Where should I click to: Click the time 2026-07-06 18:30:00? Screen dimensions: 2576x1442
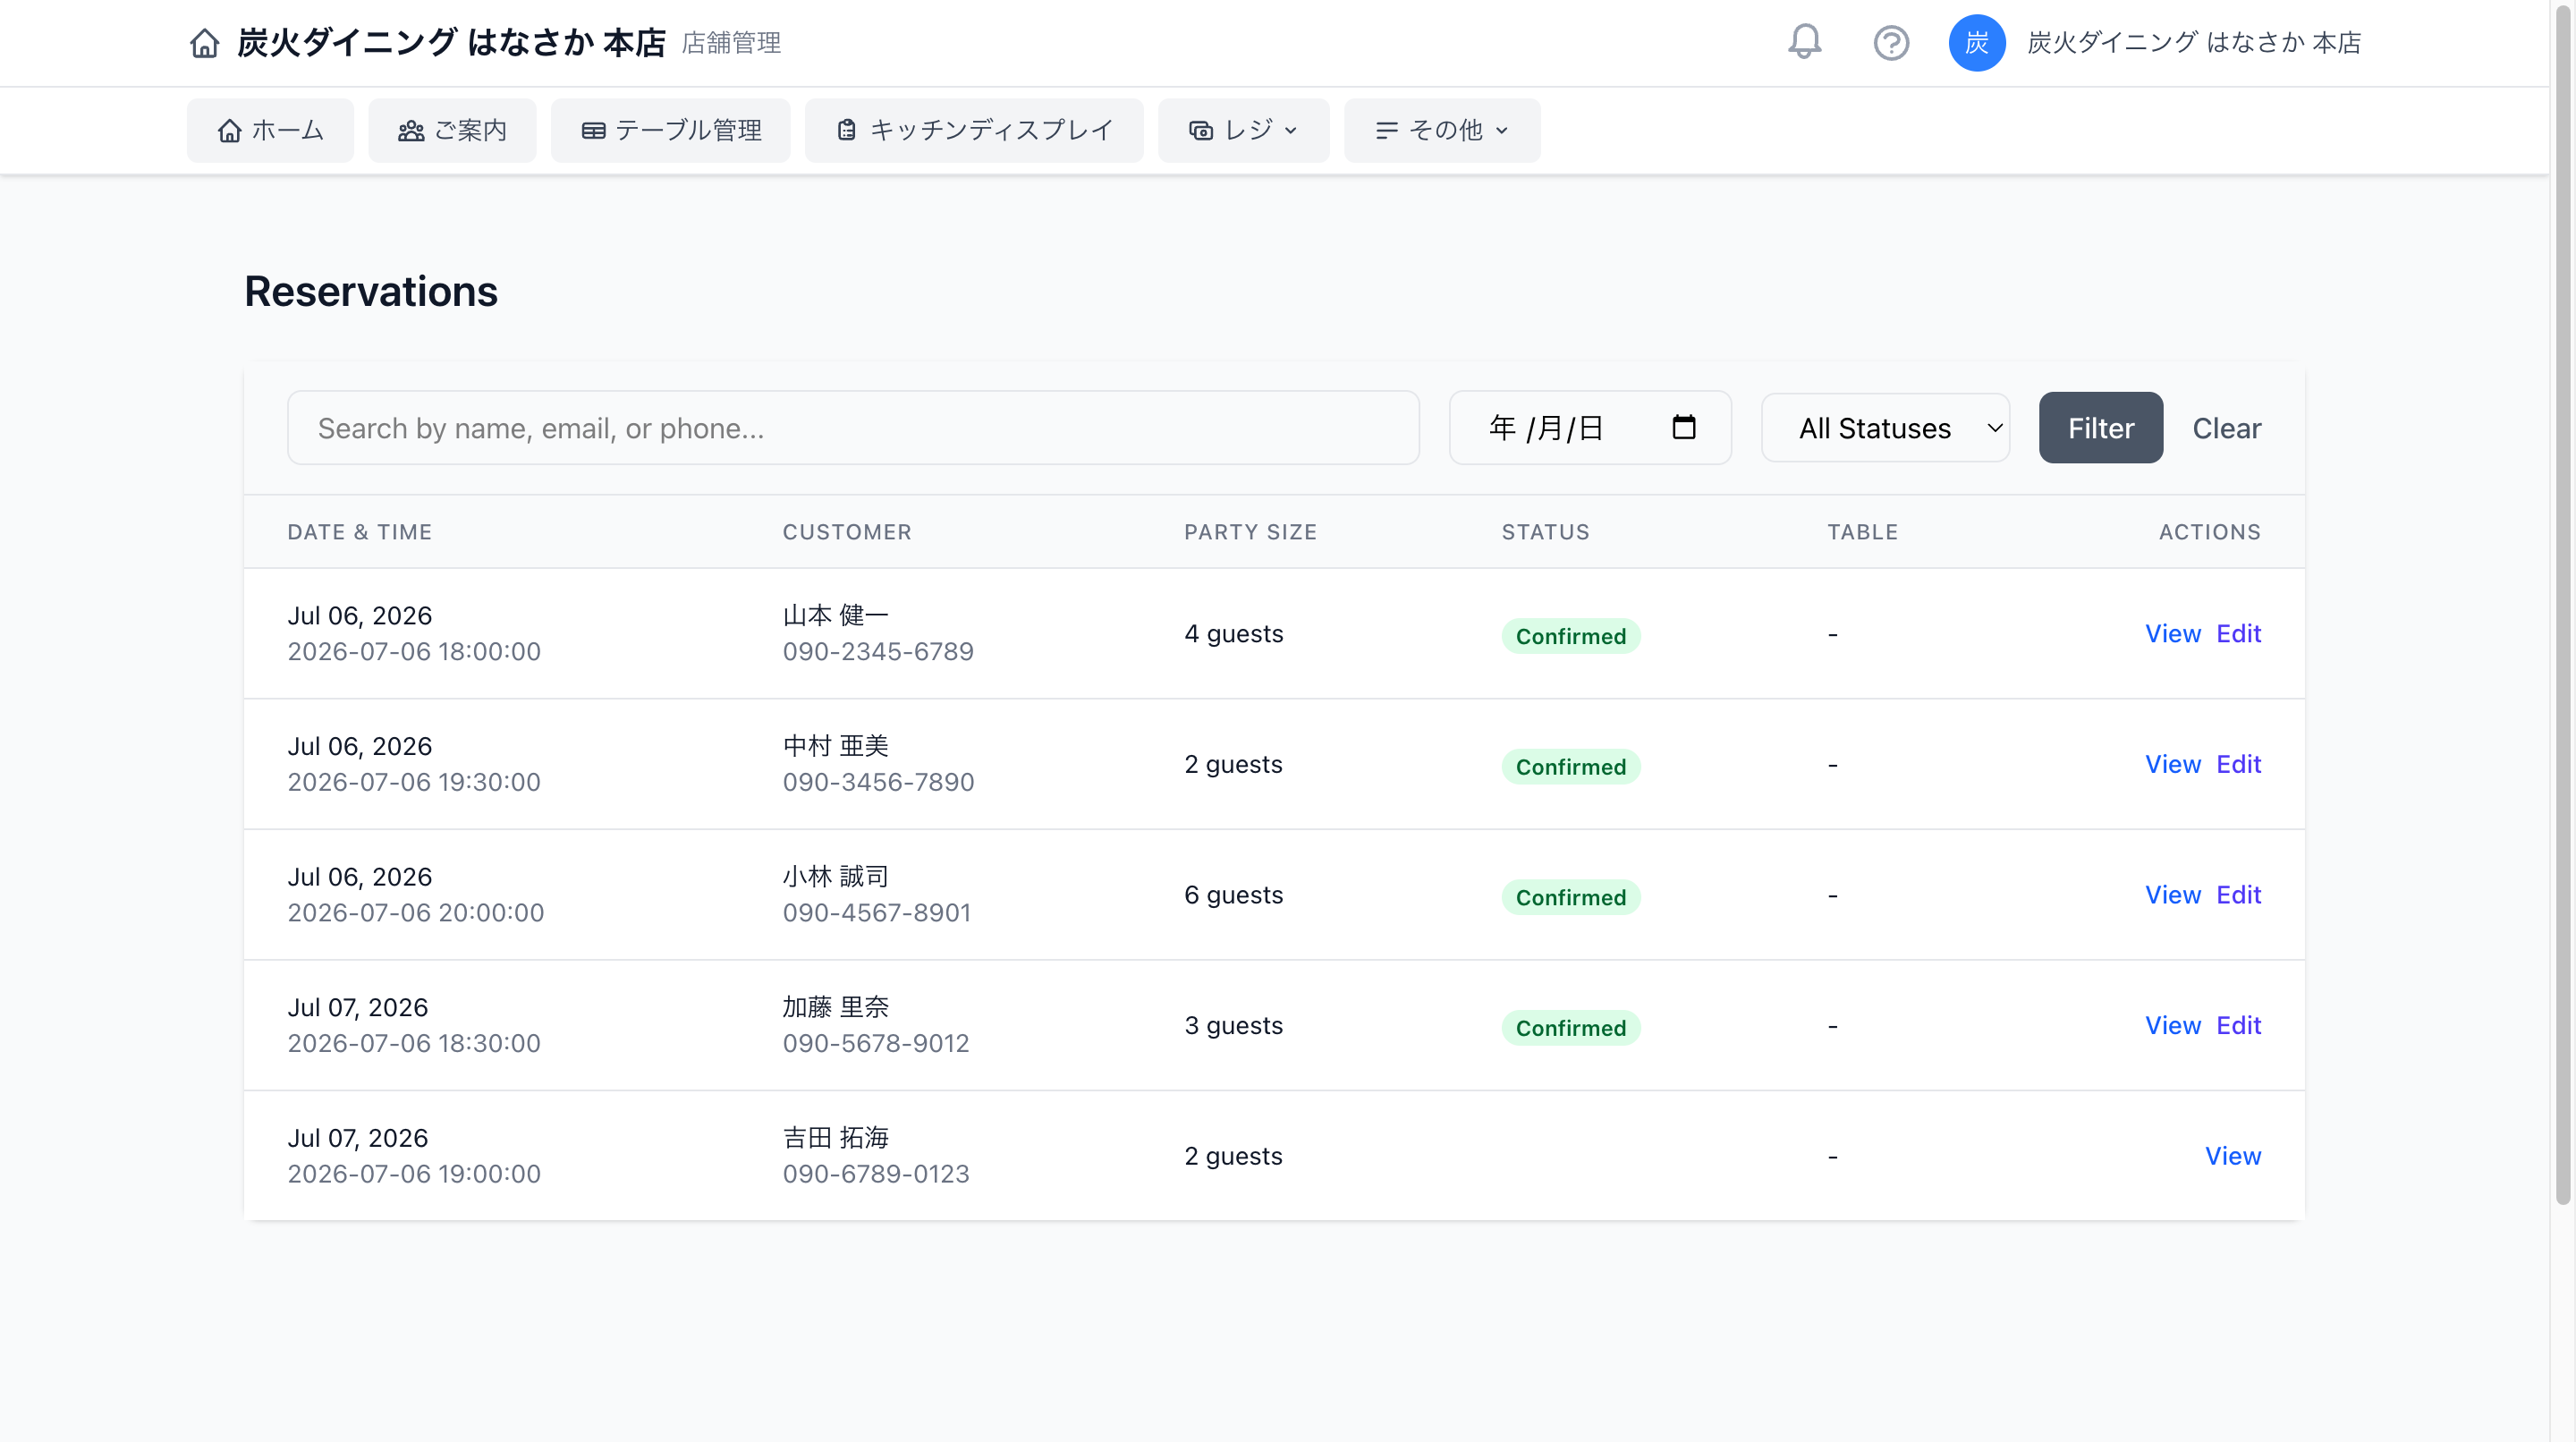414,1043
